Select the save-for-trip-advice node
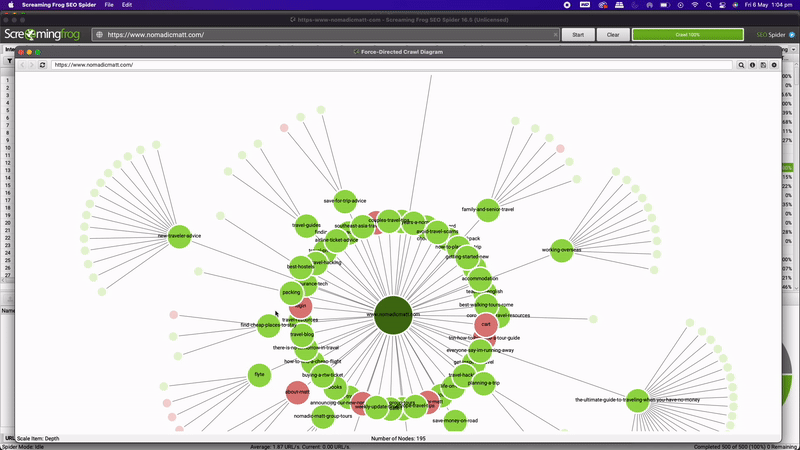800x450 pixels. pyautogui.click(x=345, y=201)
